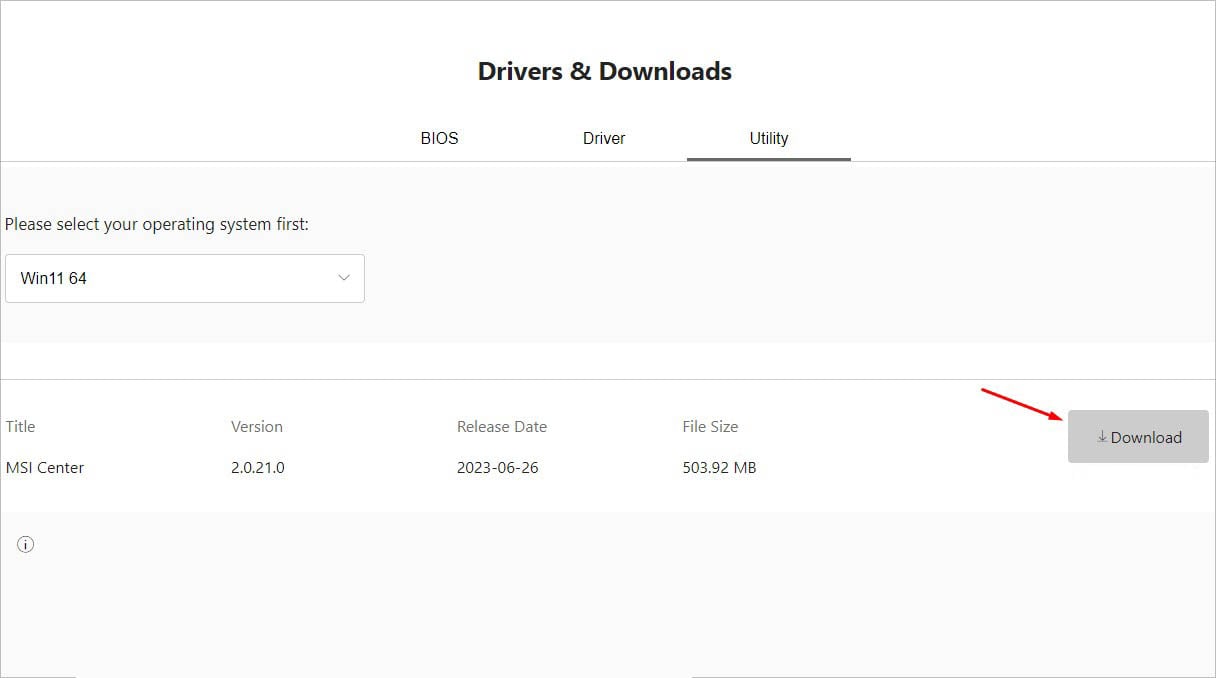
Task: Click the Release Date column header
Action: (x=502, y=426)
